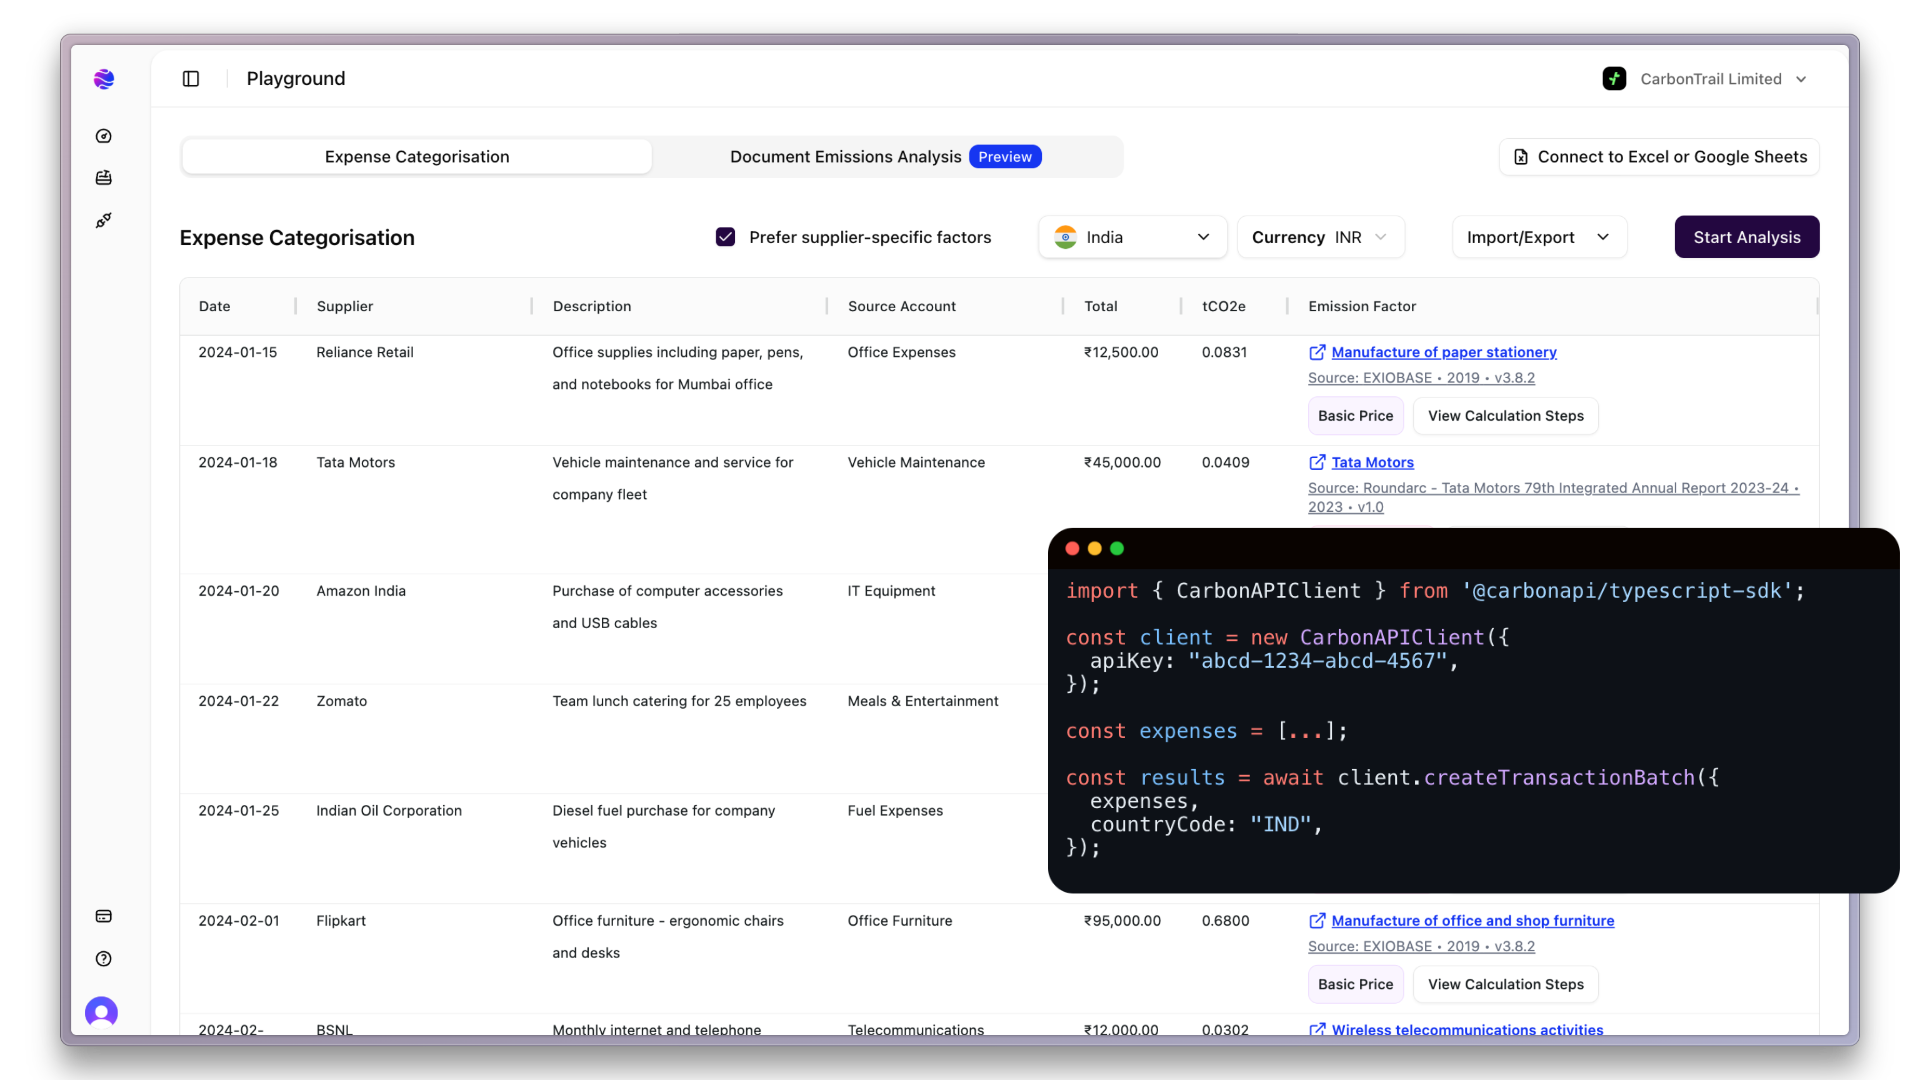Viewport: 1920px width, 1080px height.
Task: Expand the Import/Export menu
Action: pos(1538,237)
